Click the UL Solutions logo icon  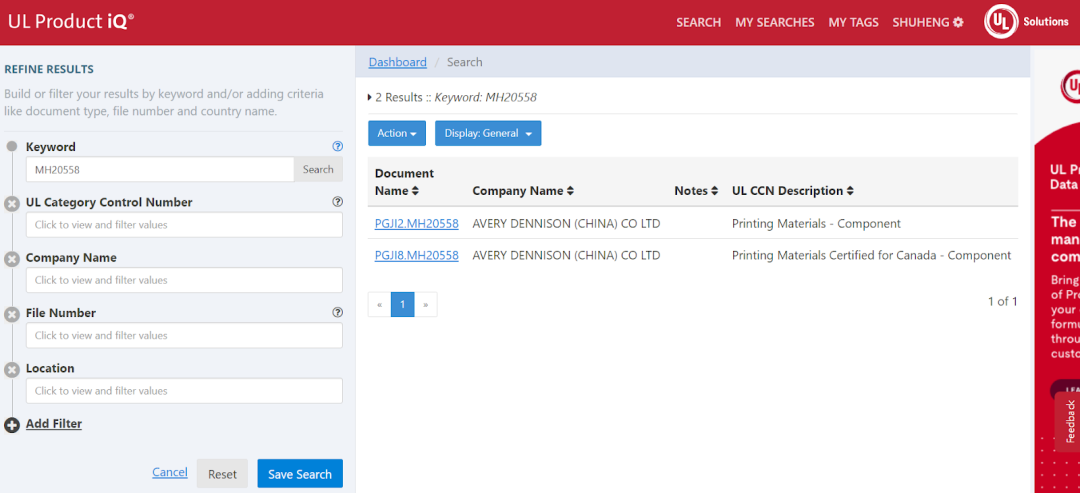[1001, 22]
